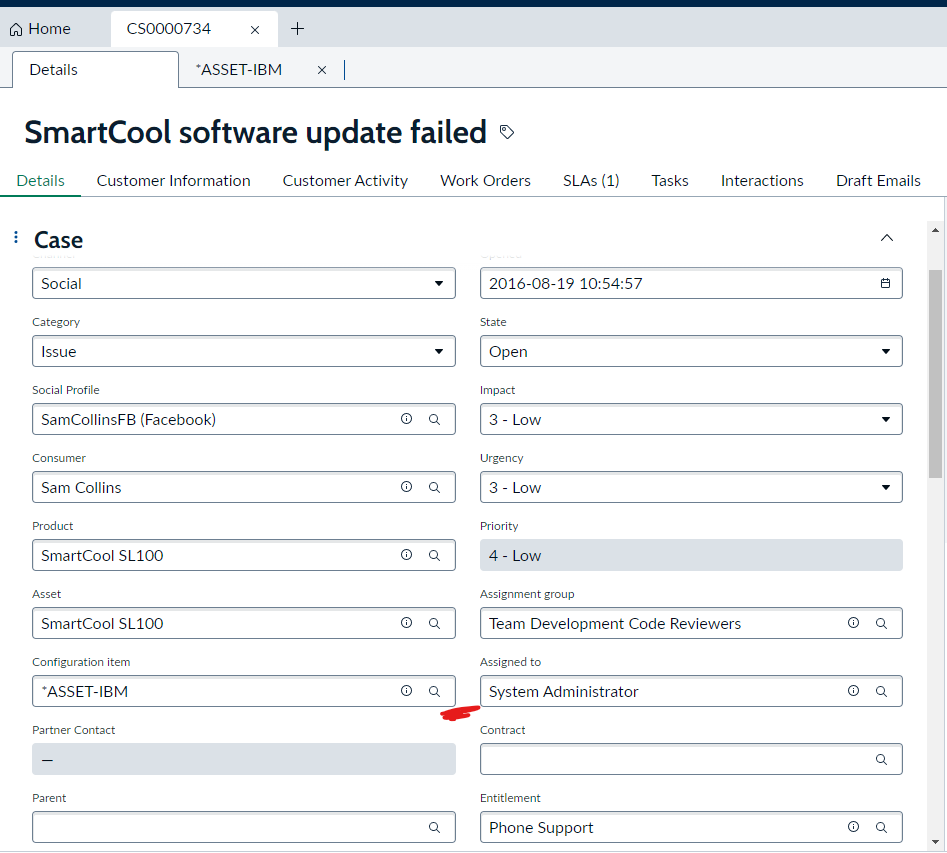Open the Customer Information tab
Viewport: 947px width, 853px height.
173,181
